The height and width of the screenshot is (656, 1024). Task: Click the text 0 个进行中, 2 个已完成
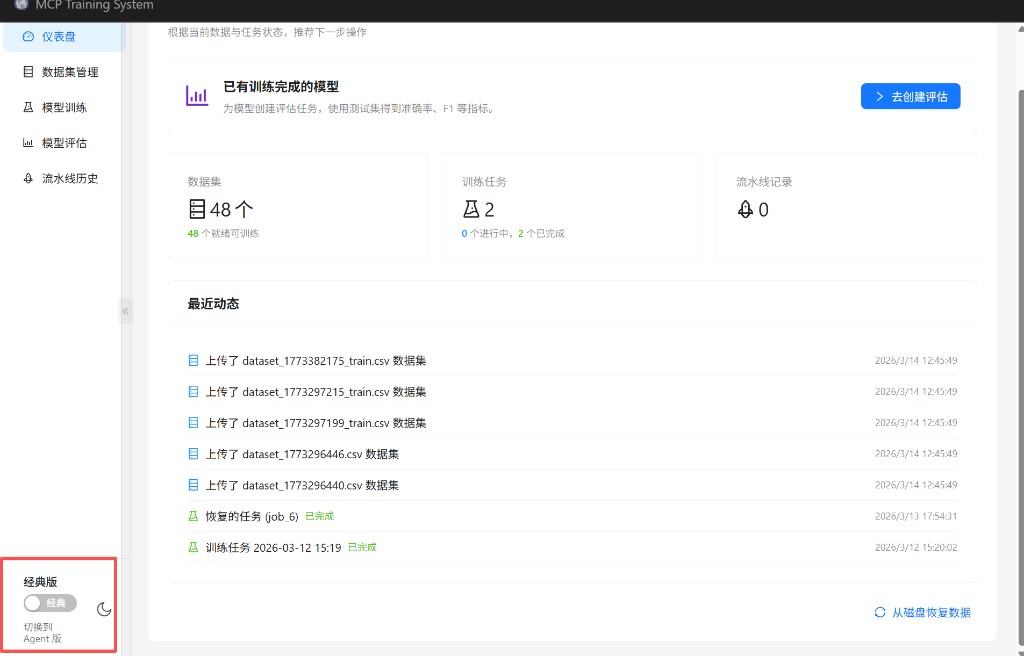pyautogui.click(x=513, y=233)
